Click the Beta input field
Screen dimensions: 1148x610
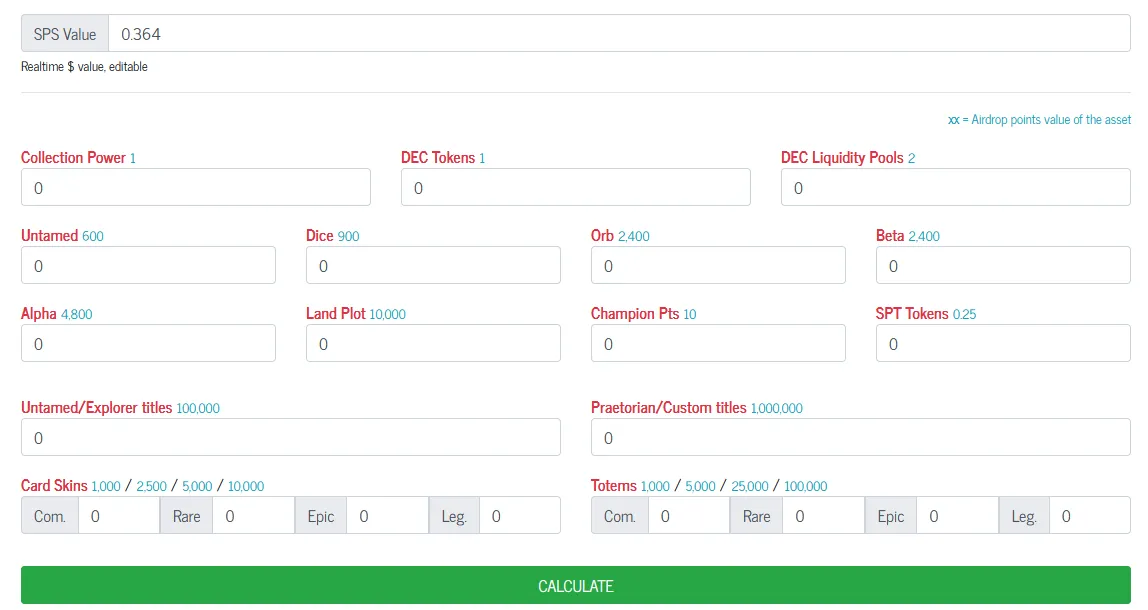[1003, 265]
